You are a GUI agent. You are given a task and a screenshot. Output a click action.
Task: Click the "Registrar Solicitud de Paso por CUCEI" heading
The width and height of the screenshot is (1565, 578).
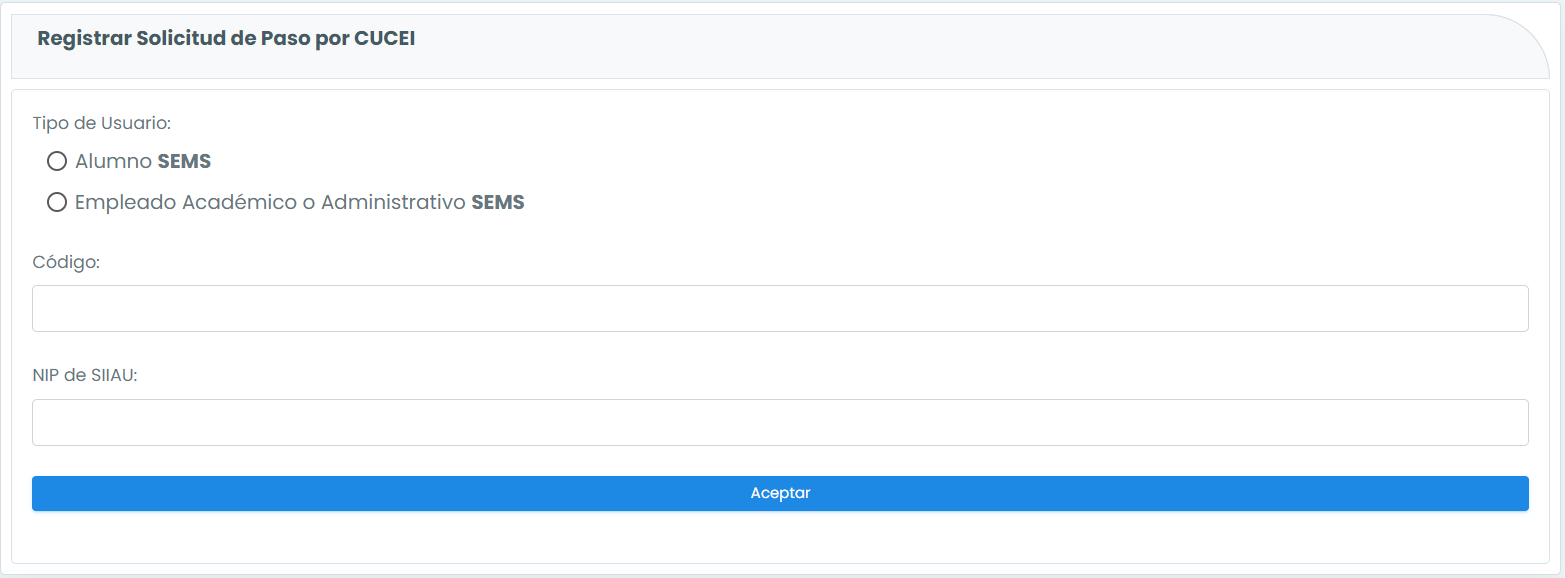pyautogui.click(x=226, y=39)
